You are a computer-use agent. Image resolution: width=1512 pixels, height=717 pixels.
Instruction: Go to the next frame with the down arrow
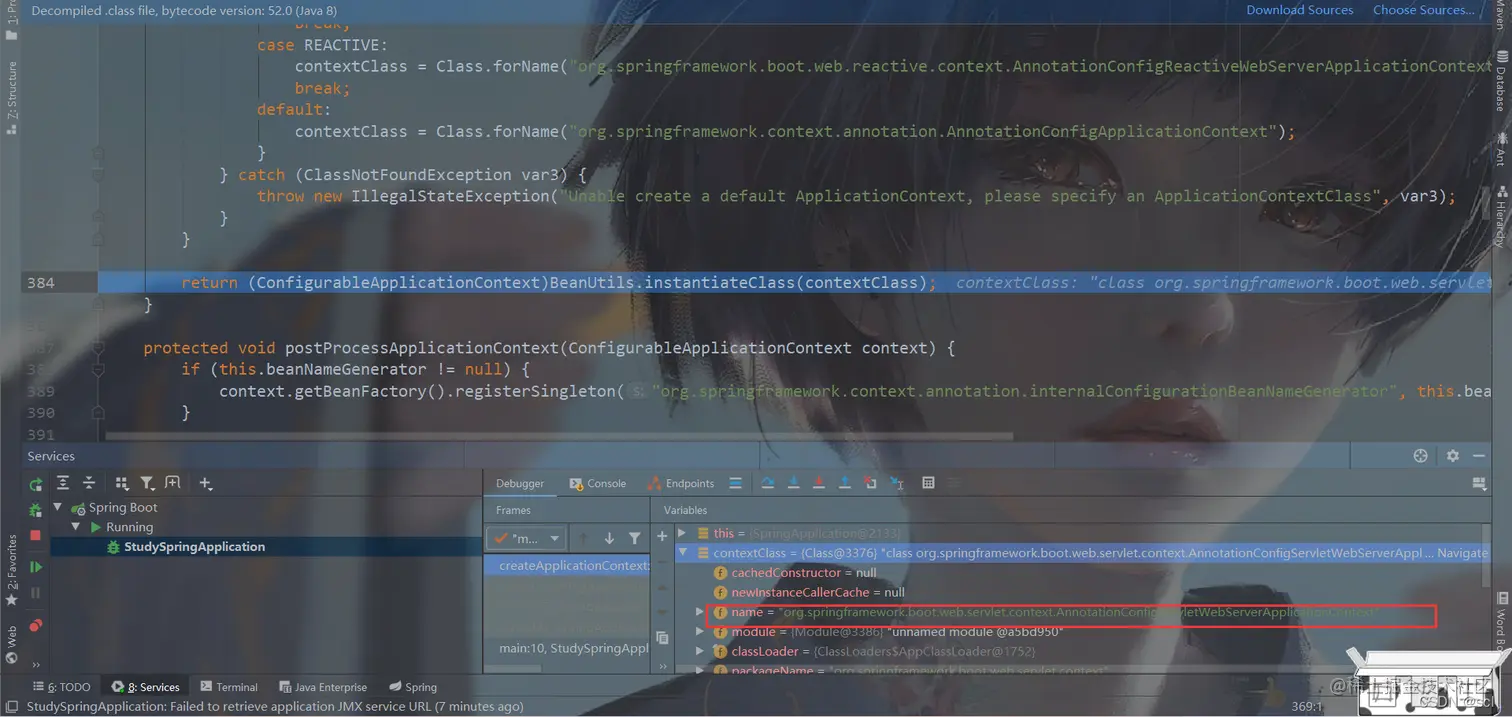[x=609, y=538]
